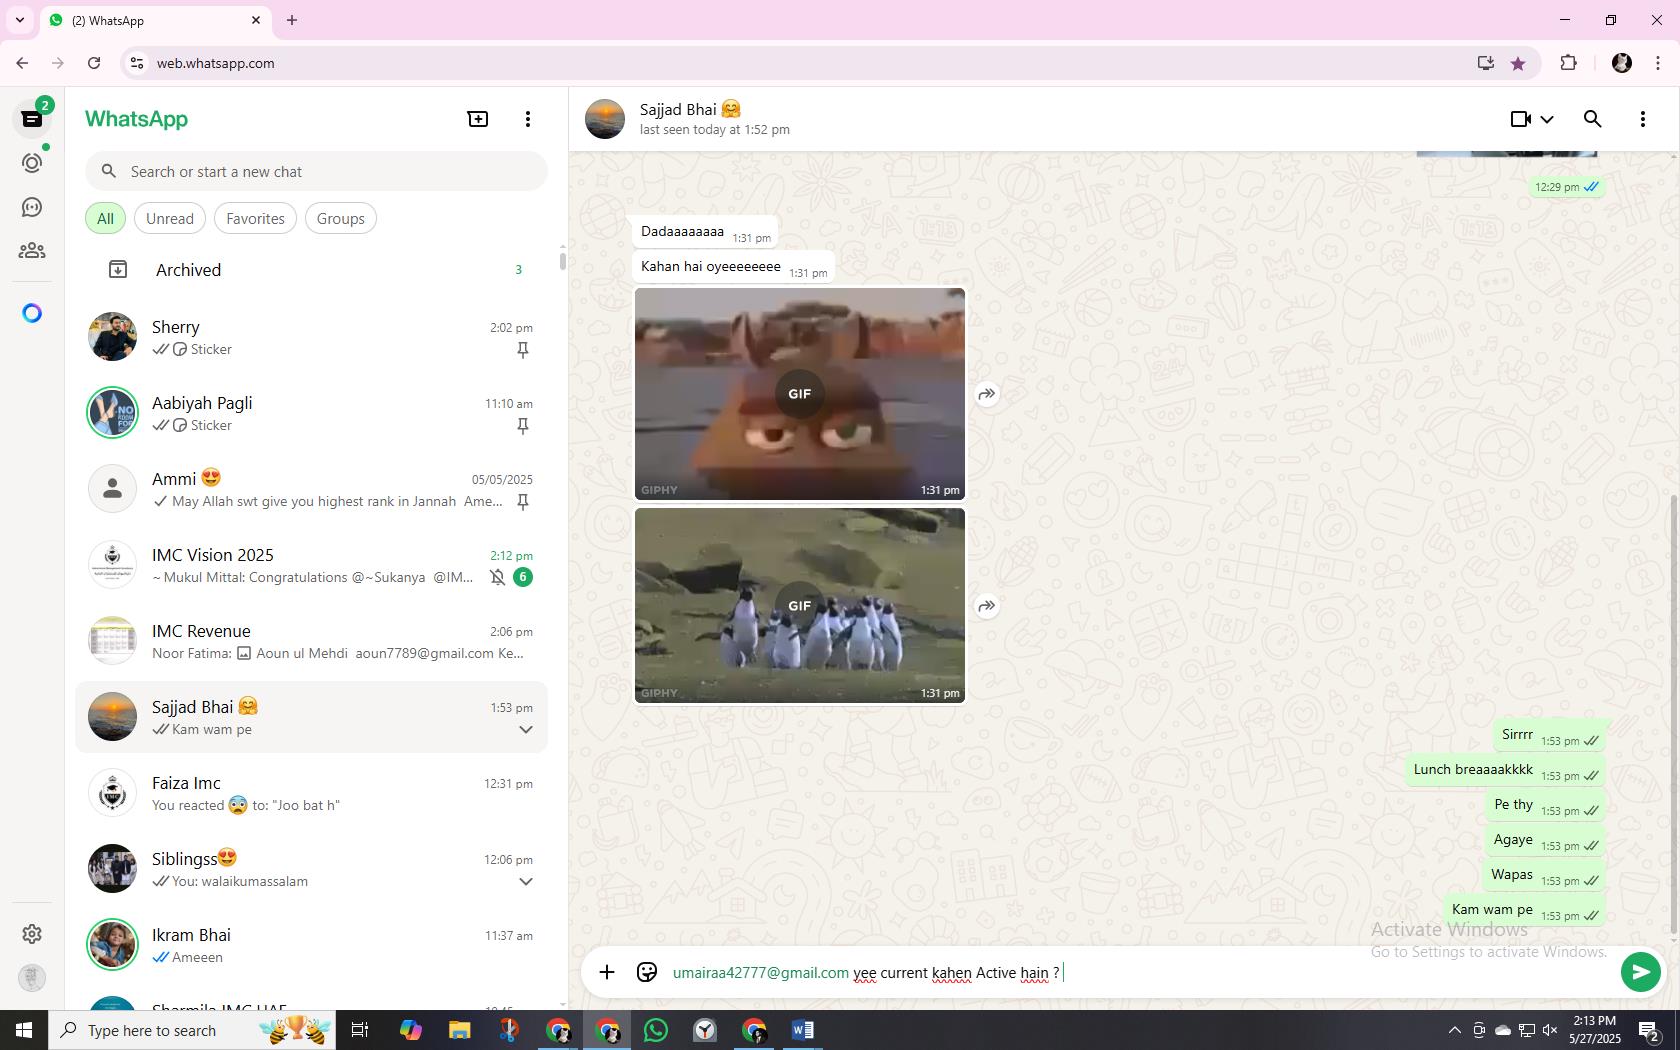Start a video call with Sajjad Bhai
Screen dimensions: 1680x1050
pyautogui.click(x=1520, y=119)
